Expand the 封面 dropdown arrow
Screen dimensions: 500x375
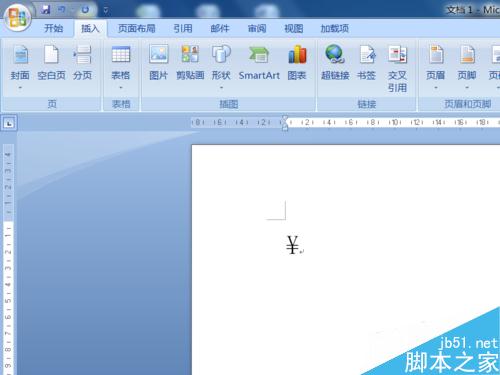(x=20, y=88)
